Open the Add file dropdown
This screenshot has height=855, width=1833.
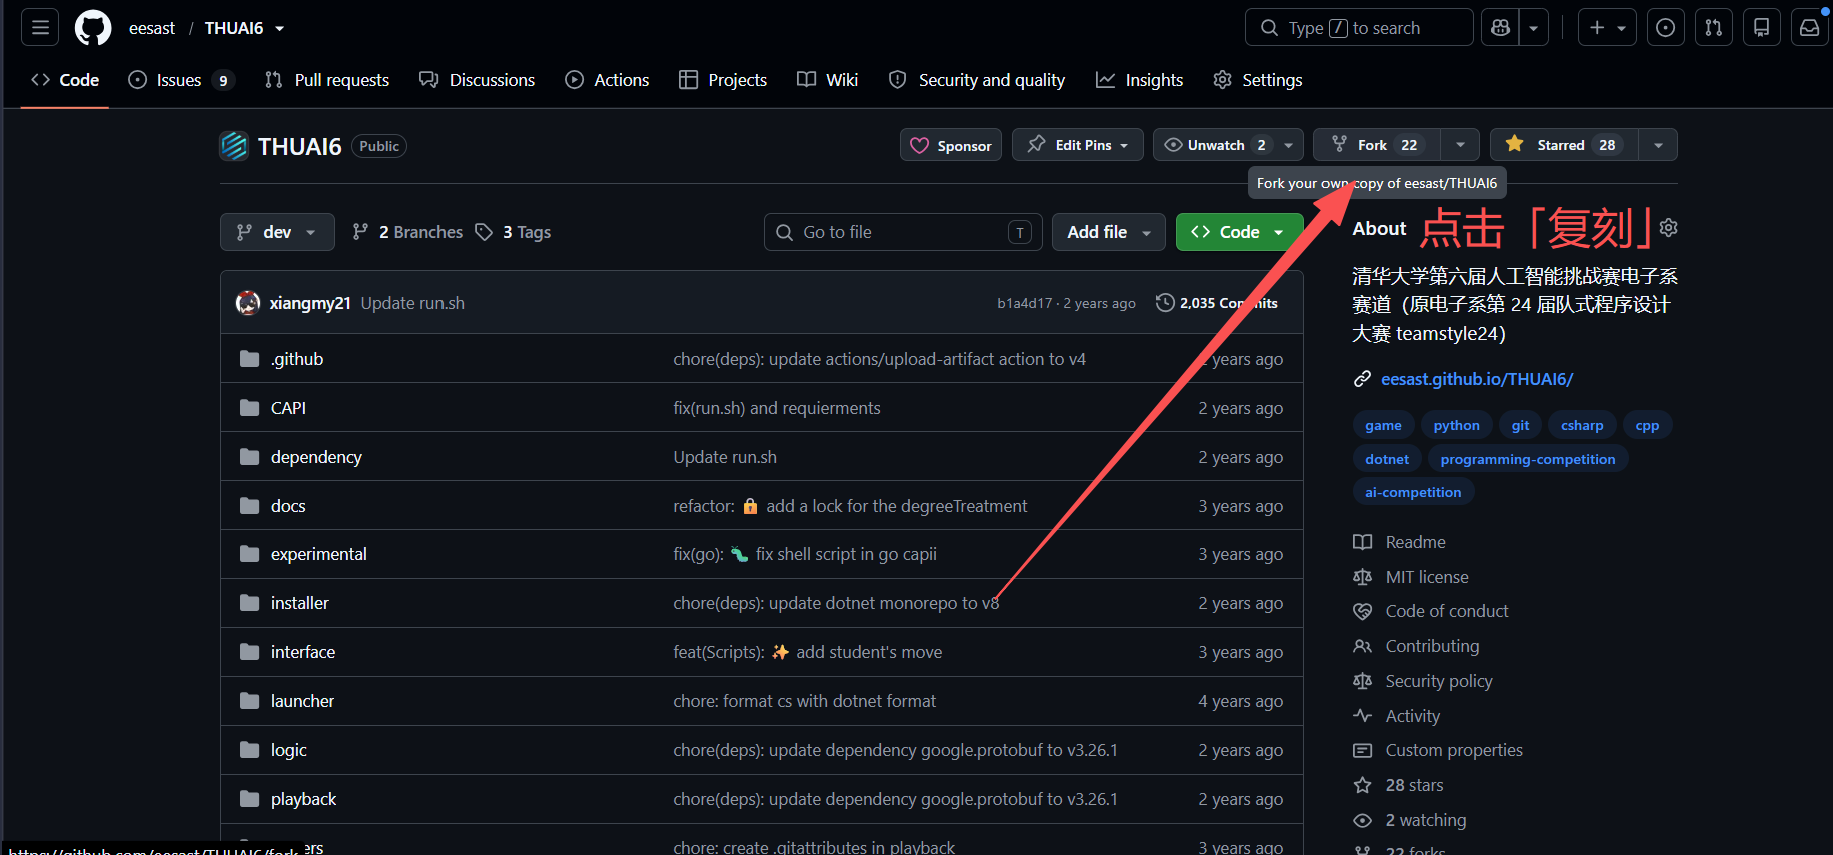click(x=1109, y=232)
